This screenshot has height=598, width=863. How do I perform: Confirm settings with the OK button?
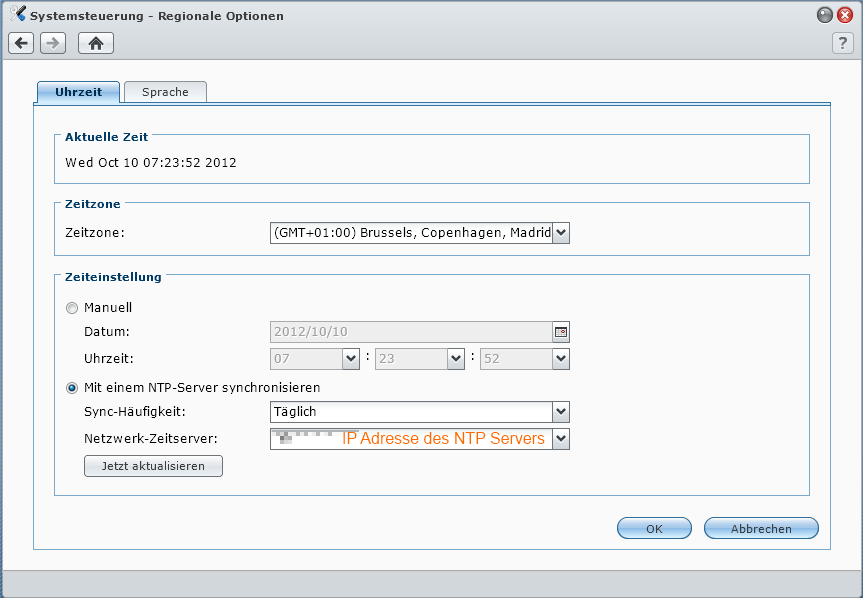(654, 529)
